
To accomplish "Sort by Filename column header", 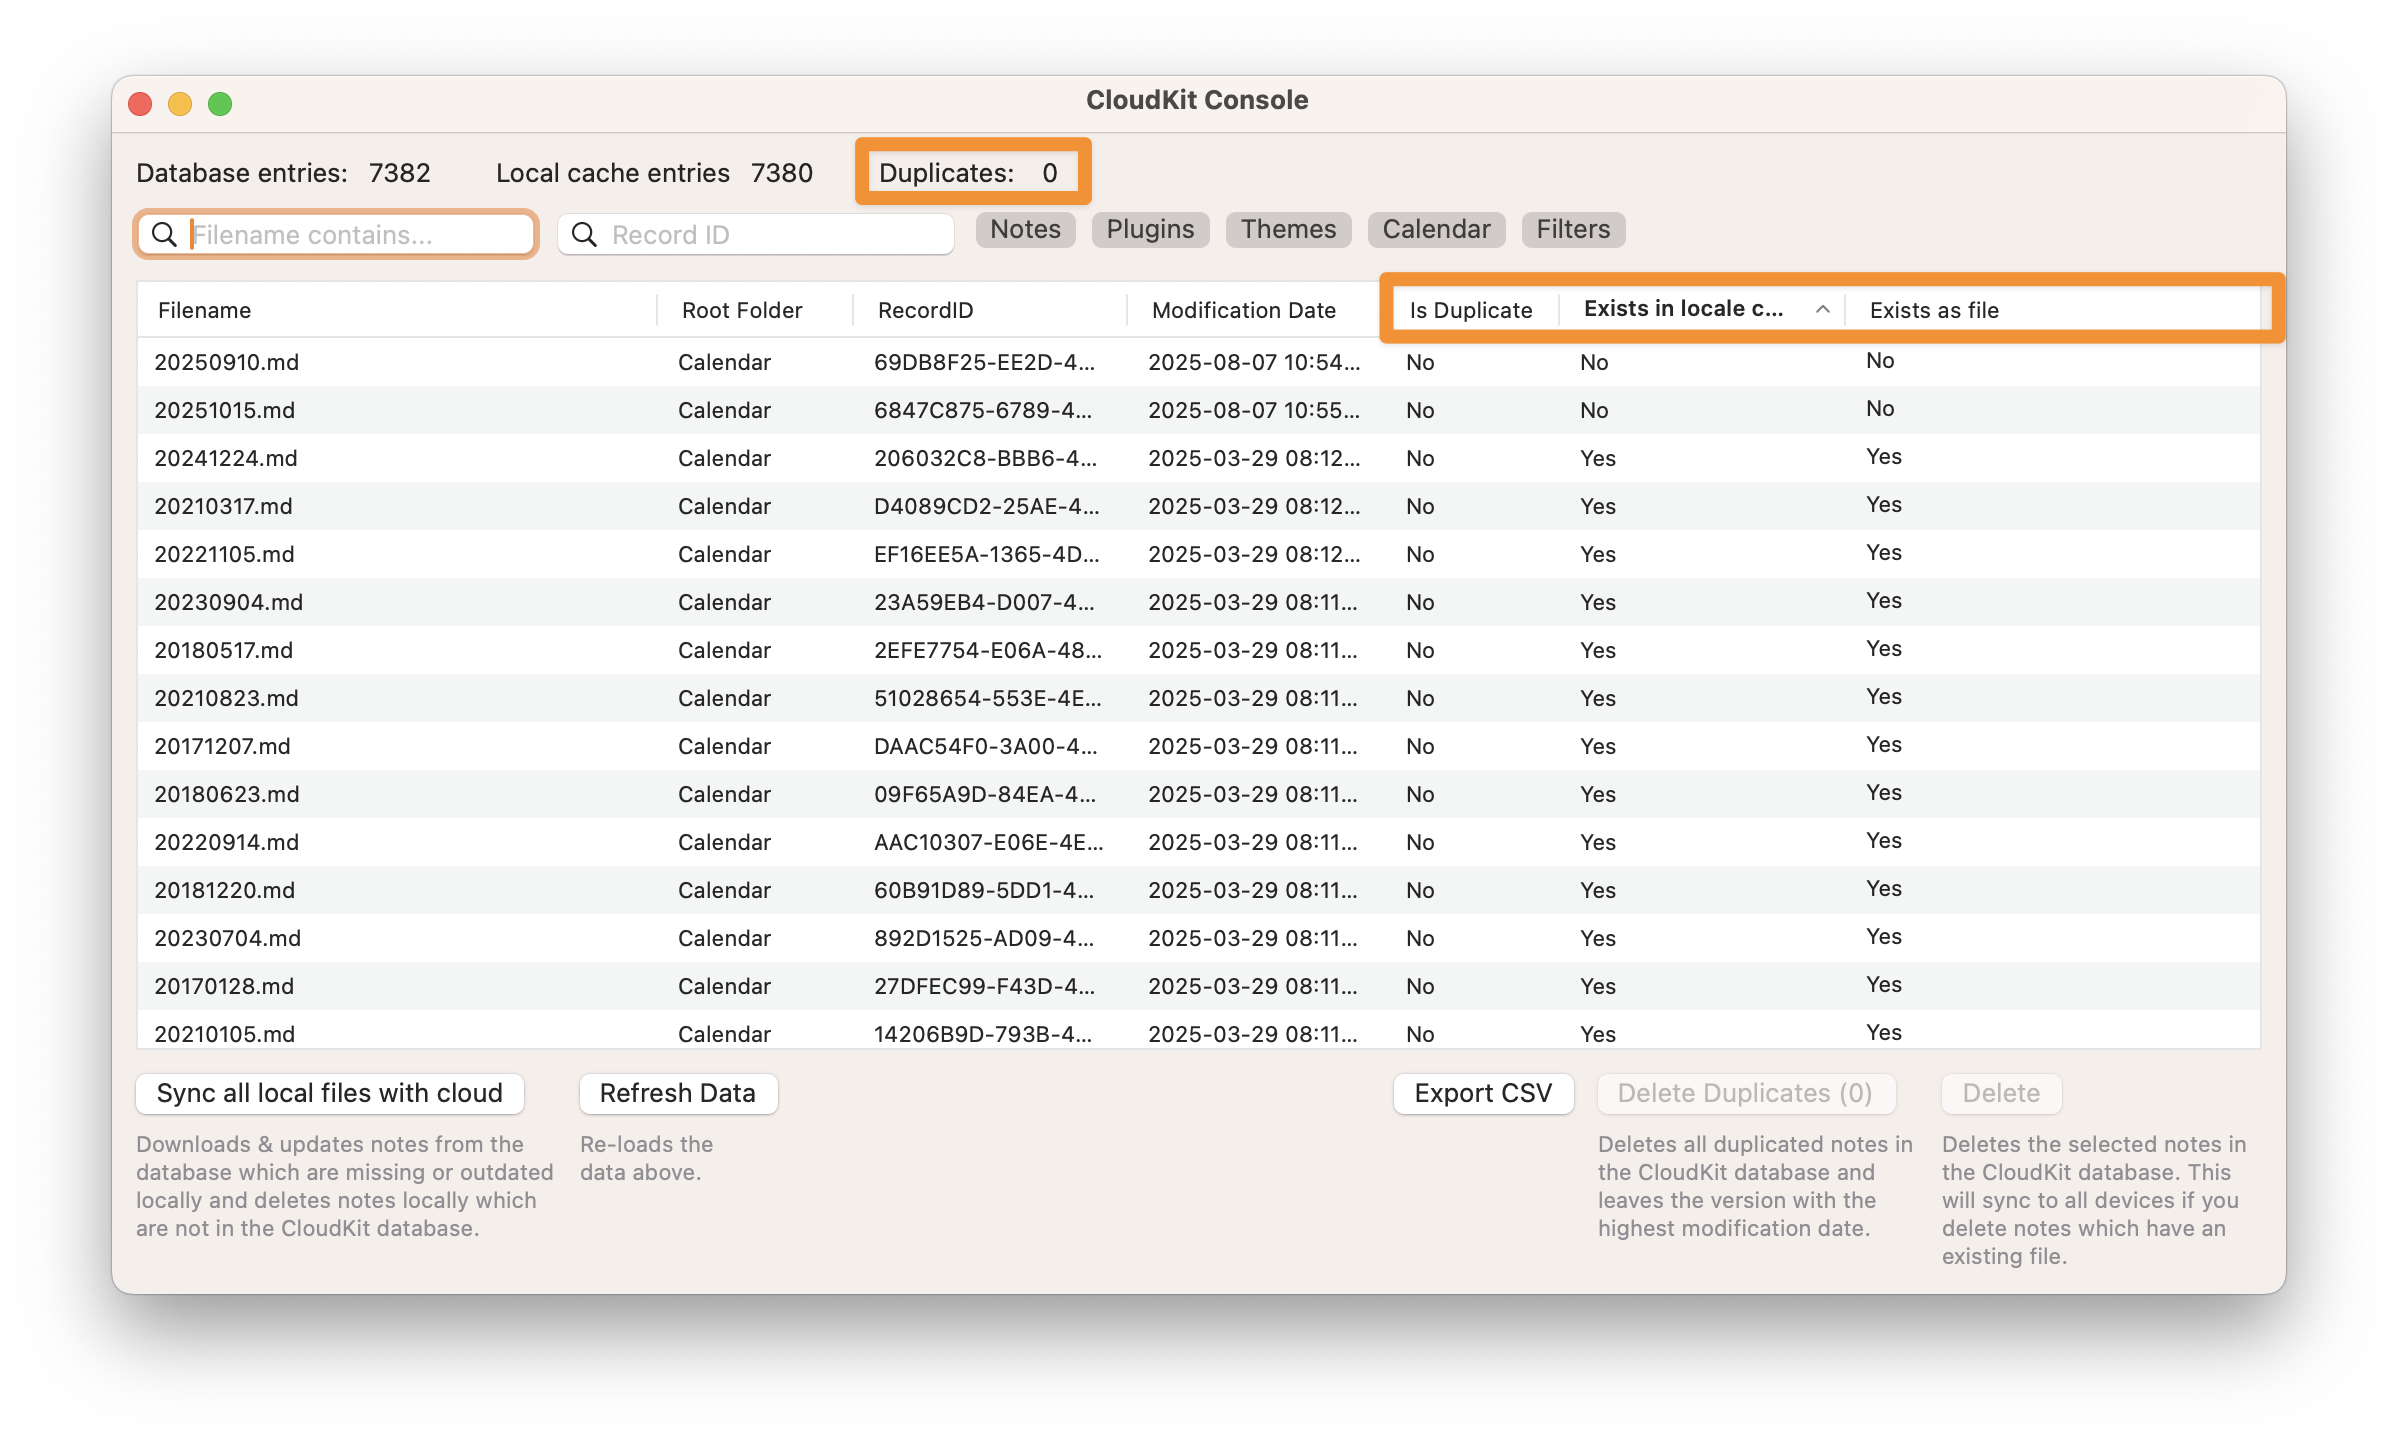I will tap(397, 310).
